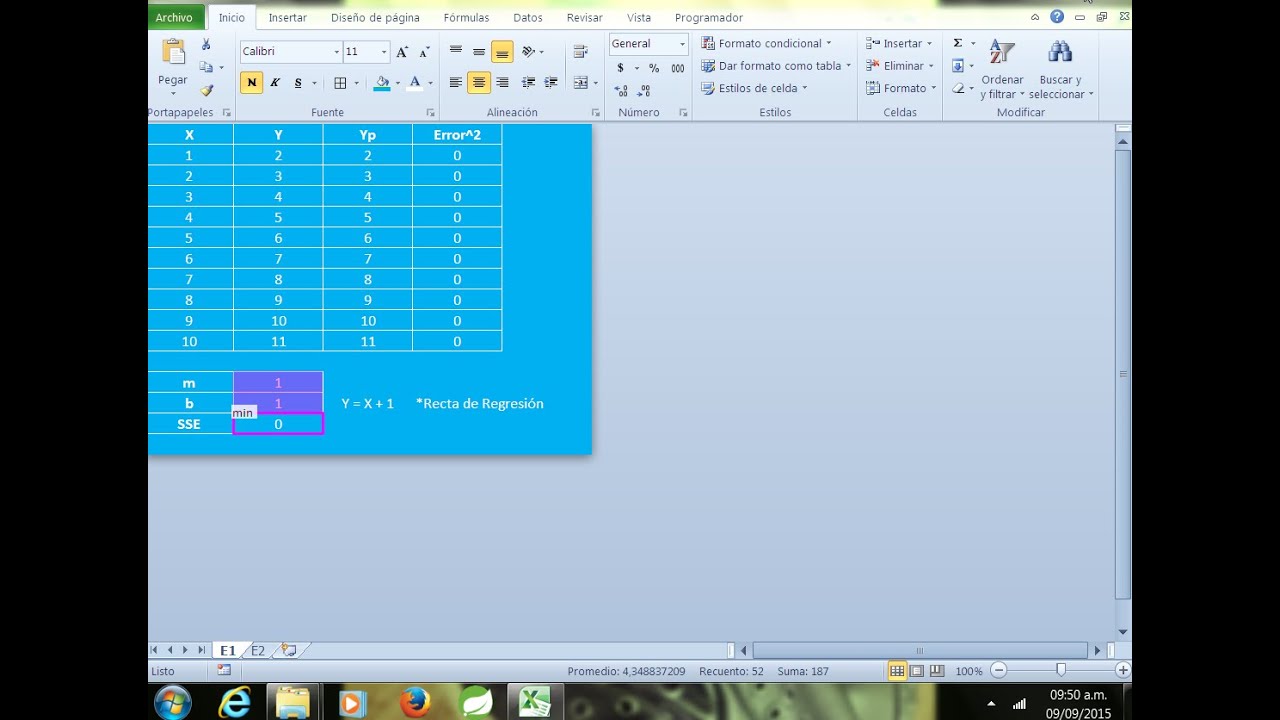Open the Archivo tab
This screenshot has width=1280, height=720.
pos(175,17)
